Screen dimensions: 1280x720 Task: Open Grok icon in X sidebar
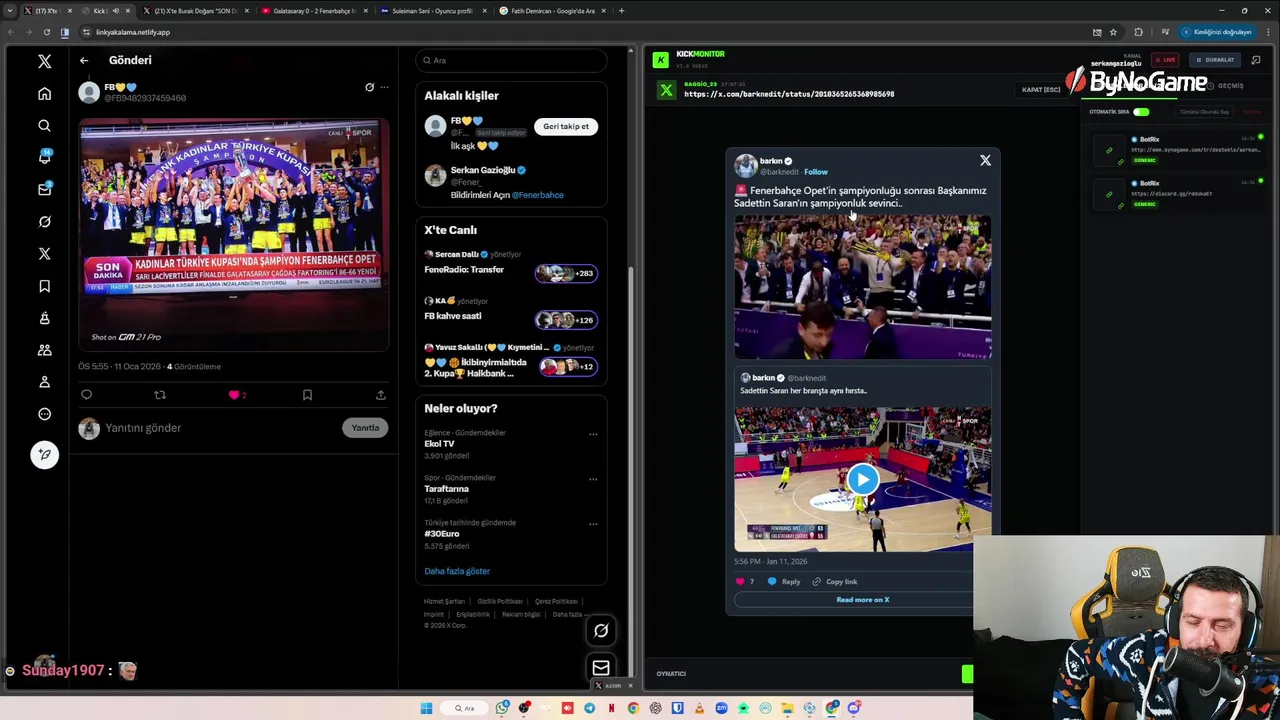pos(44,222)
